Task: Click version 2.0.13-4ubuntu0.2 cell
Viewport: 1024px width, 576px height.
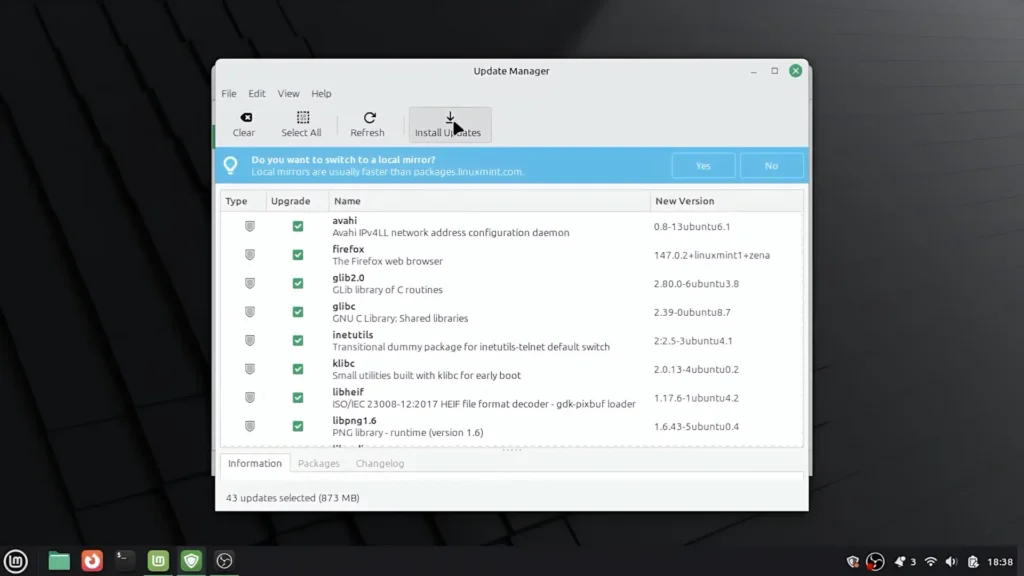Action: pos(696,369)
